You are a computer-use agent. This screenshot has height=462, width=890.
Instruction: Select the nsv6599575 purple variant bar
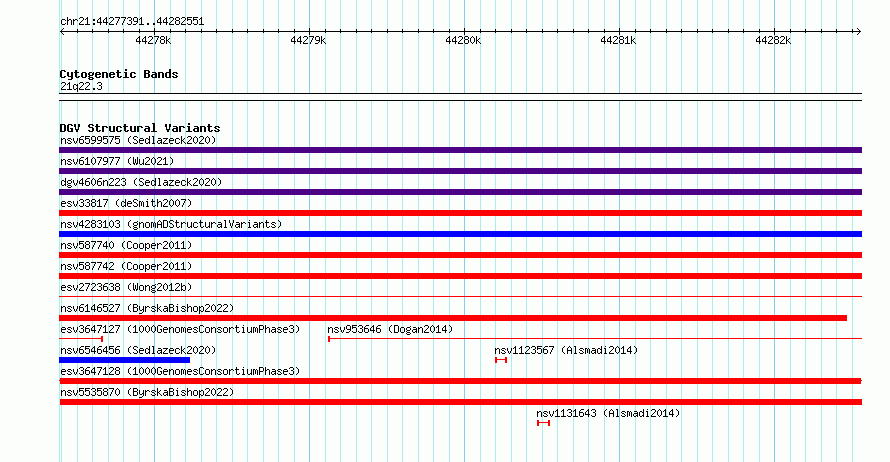460,150
